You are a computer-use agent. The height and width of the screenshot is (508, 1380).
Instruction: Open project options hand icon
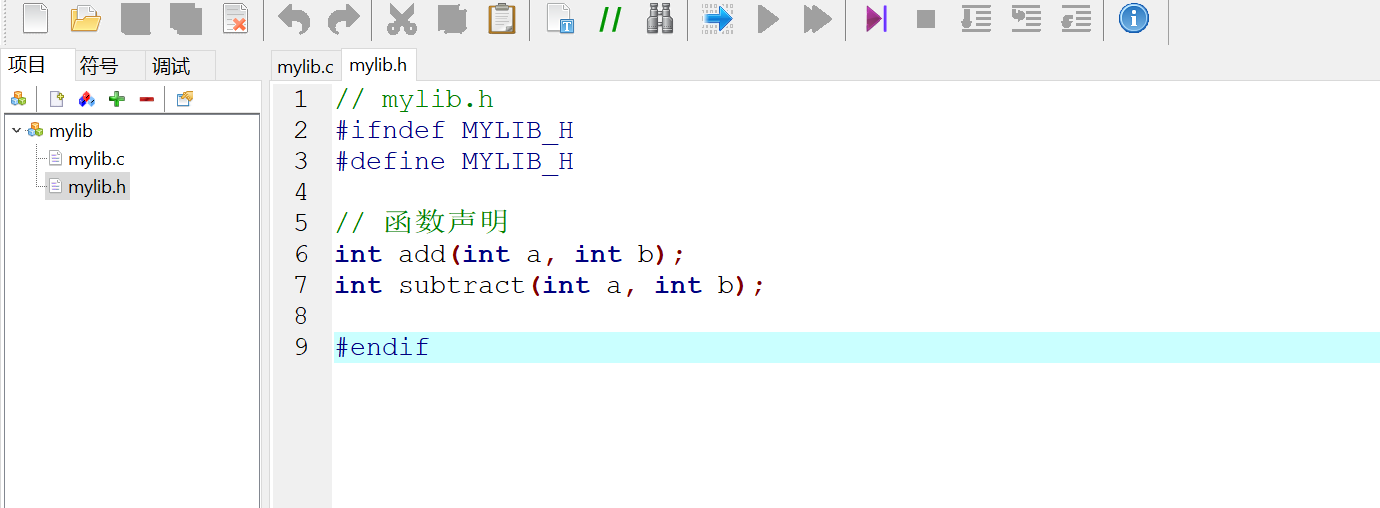click(x=184, y=98)
